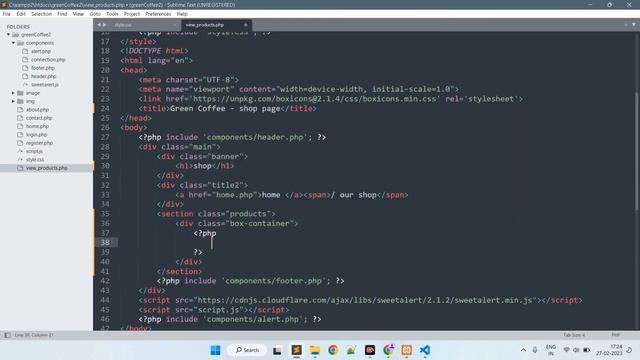Image resolution: width=640 pixels, height=360 pixels.
Task: Expand the image folder arrow
Action: click(x=13, y=93)
